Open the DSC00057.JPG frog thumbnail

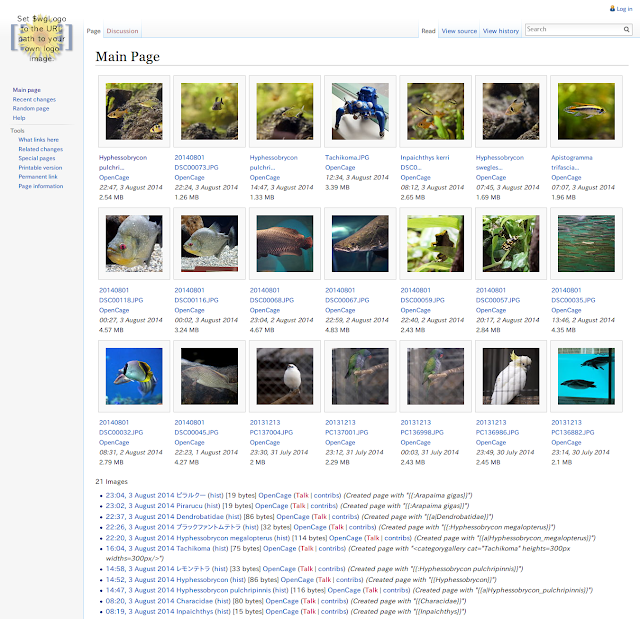pyautogui.click(x=511, y=244)
